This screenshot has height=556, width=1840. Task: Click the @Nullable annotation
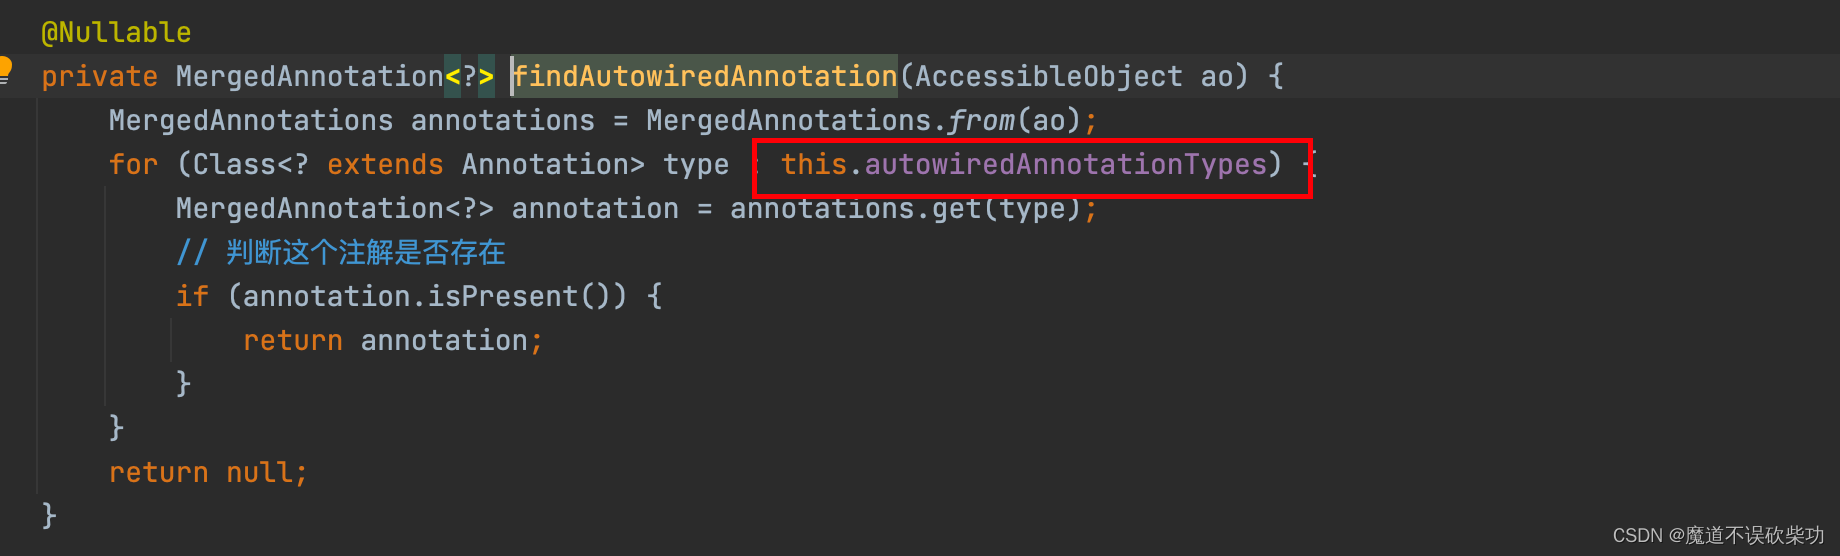(116, 33)
